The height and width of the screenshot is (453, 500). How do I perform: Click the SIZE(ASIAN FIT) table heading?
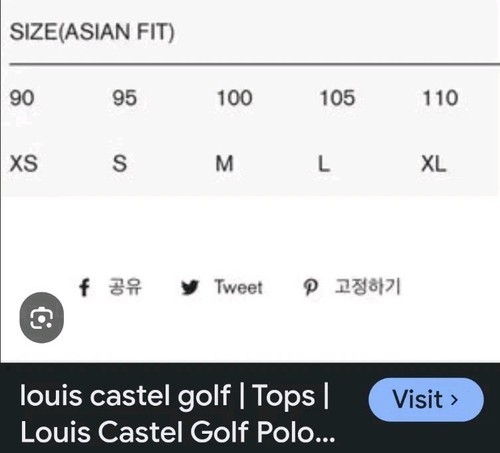(92, 32)
